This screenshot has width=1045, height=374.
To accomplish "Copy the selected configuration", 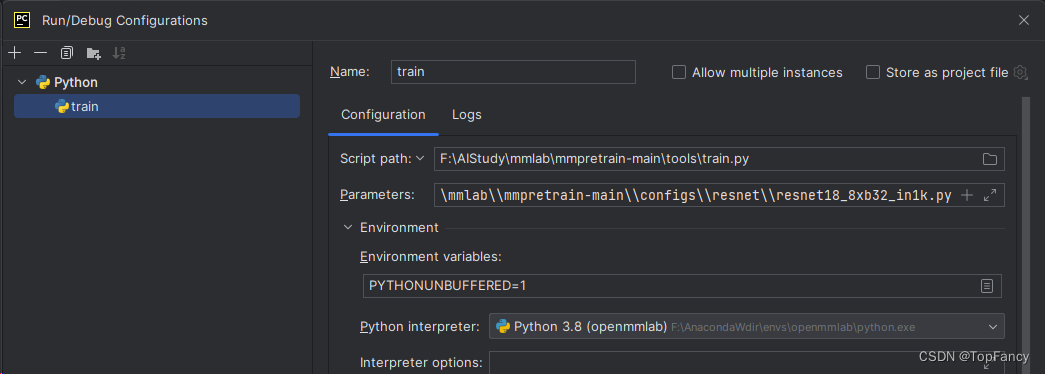I will pos(67,53).
